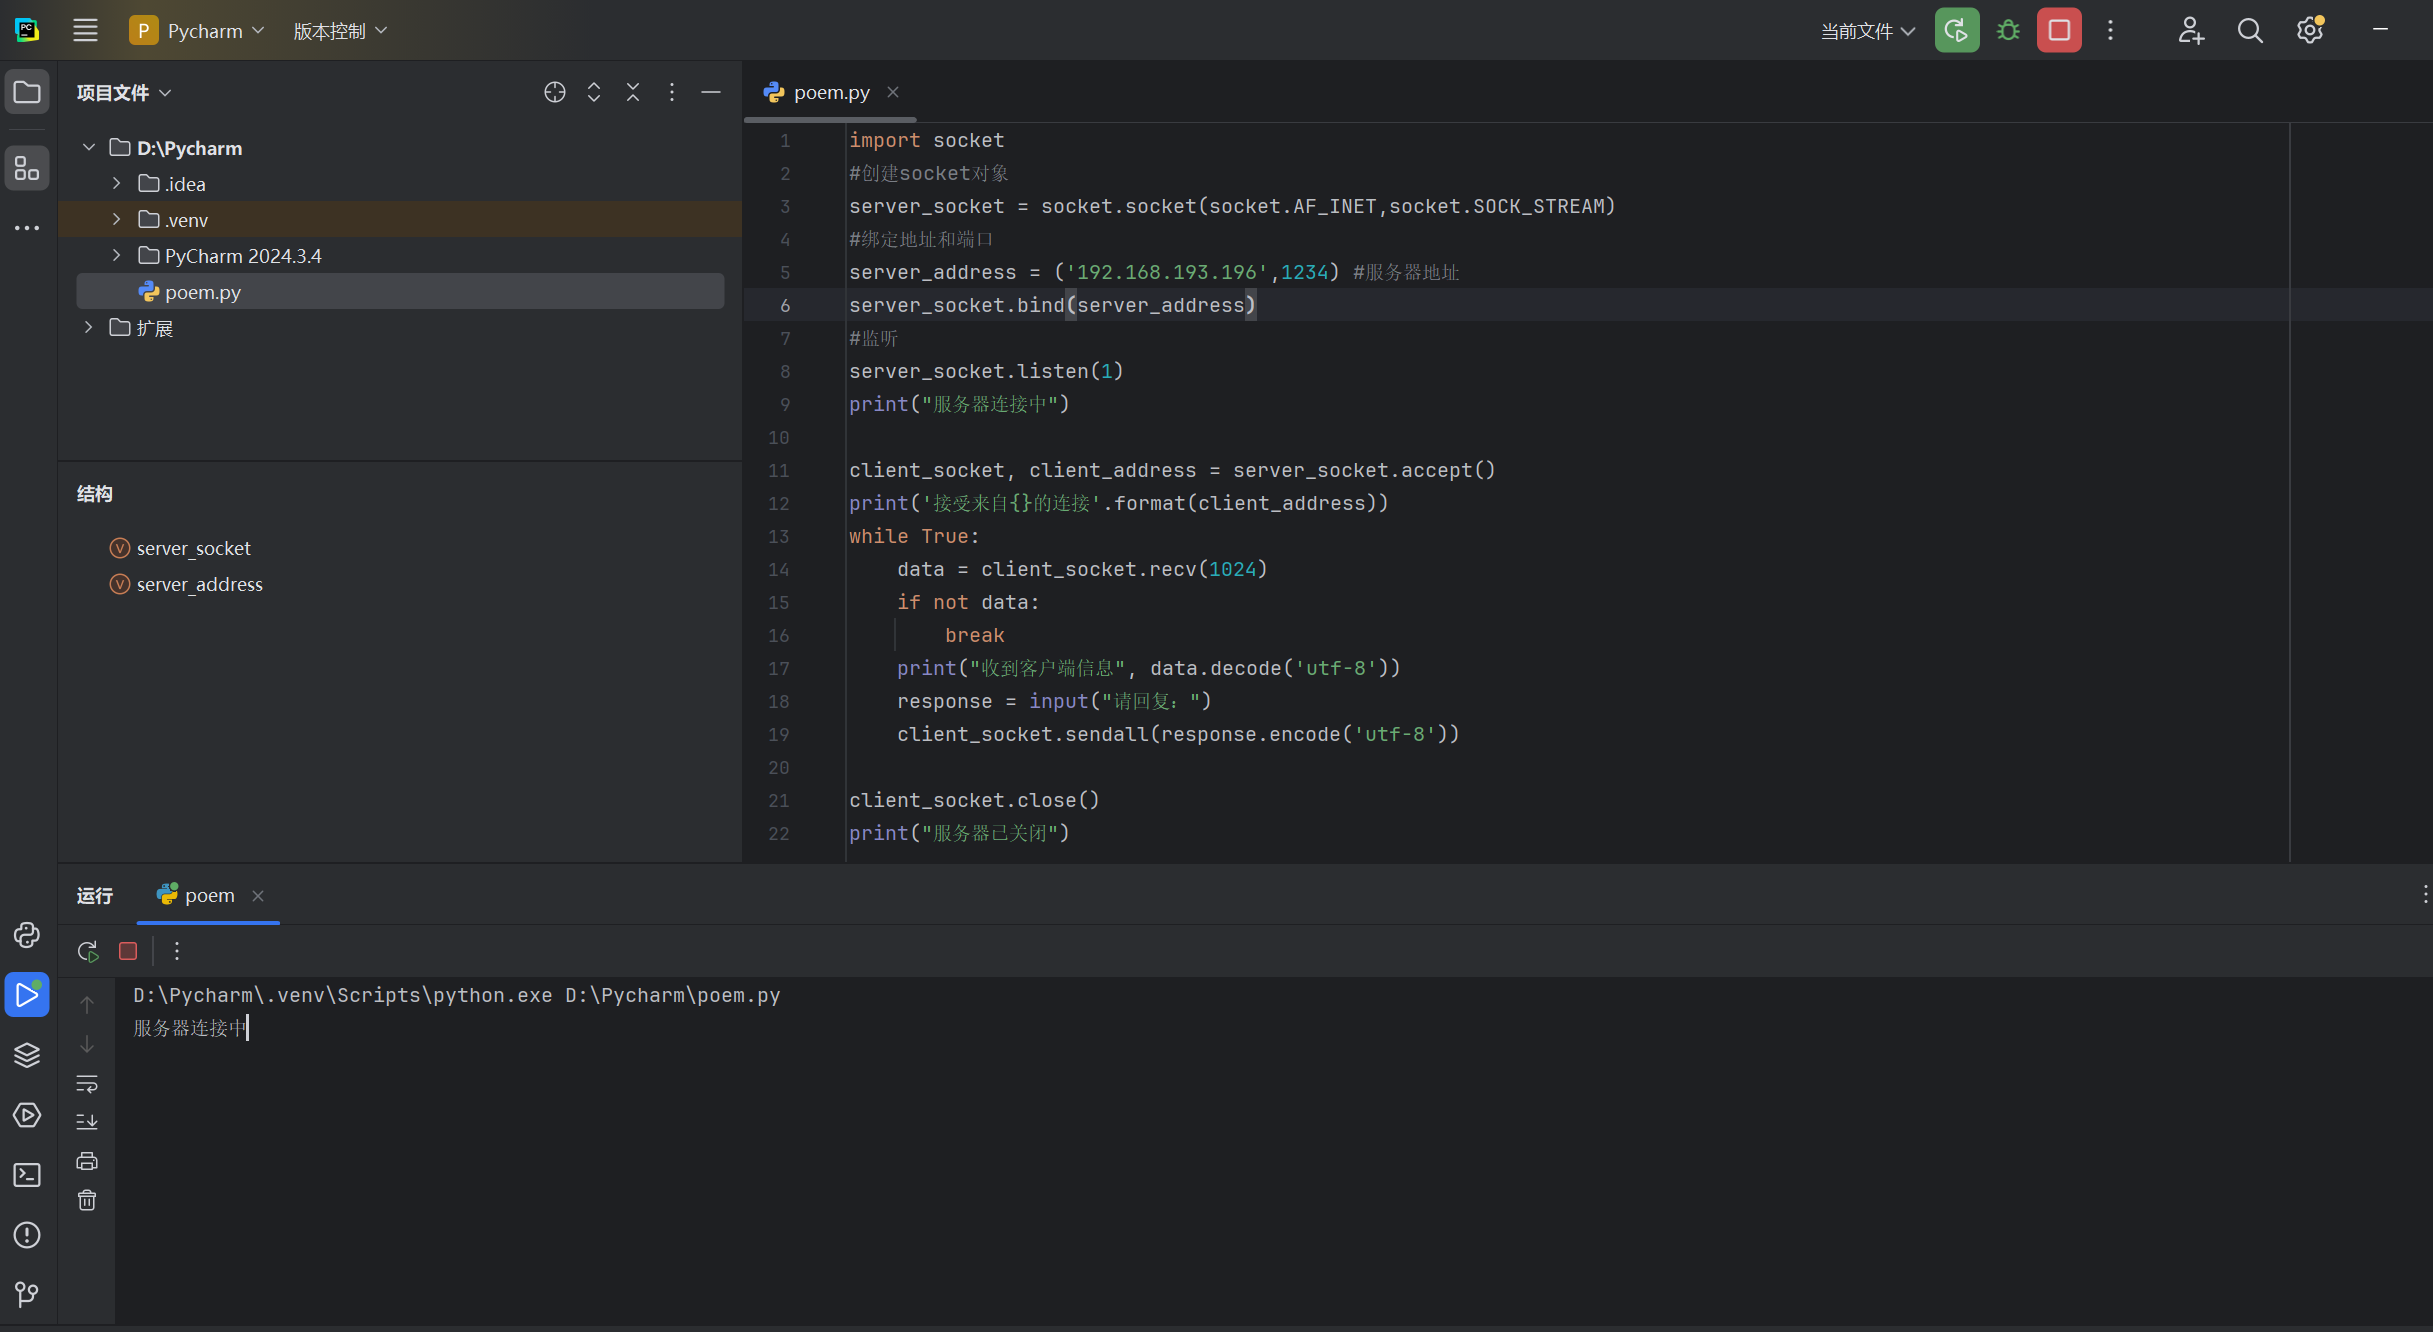This screenshot has width=2433, height=1332.
Task: Rerun poem in the Run panel
Action: (88, 951)
